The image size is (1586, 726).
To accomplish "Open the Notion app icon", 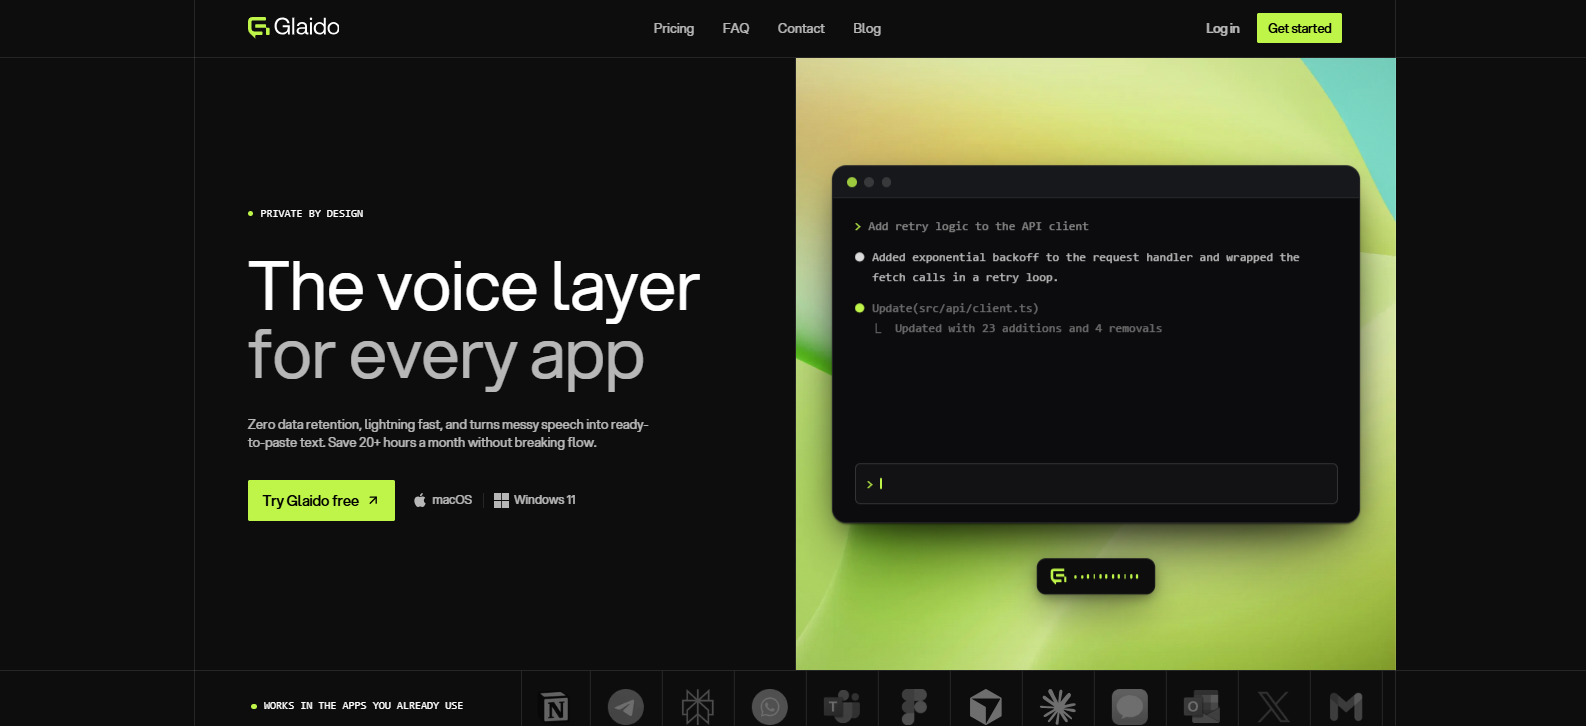I will (555, 707).
